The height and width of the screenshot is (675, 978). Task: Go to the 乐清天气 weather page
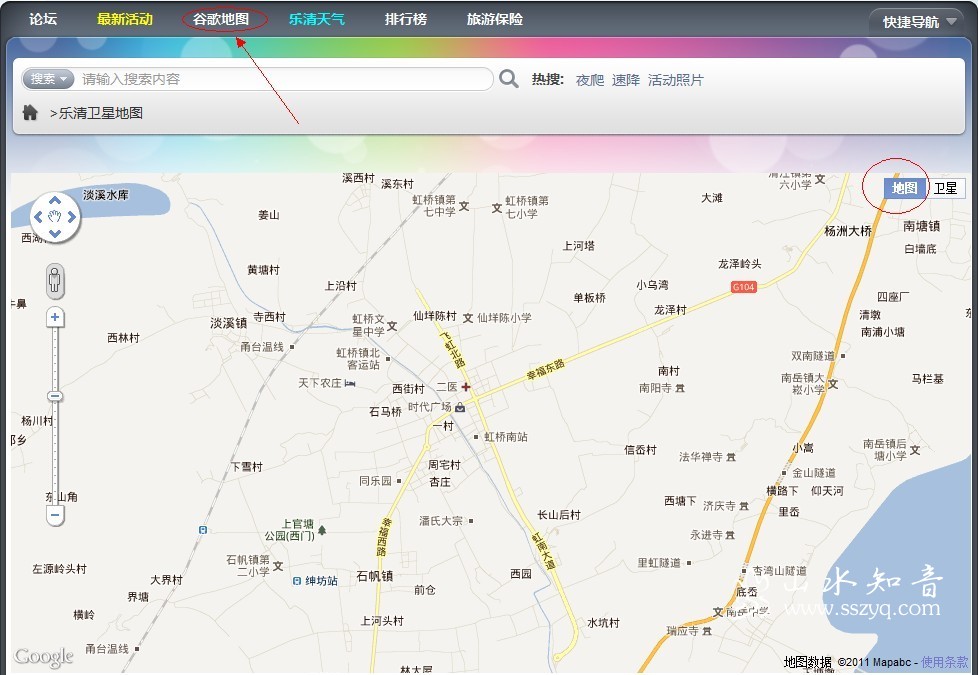(x=316, y=19)
